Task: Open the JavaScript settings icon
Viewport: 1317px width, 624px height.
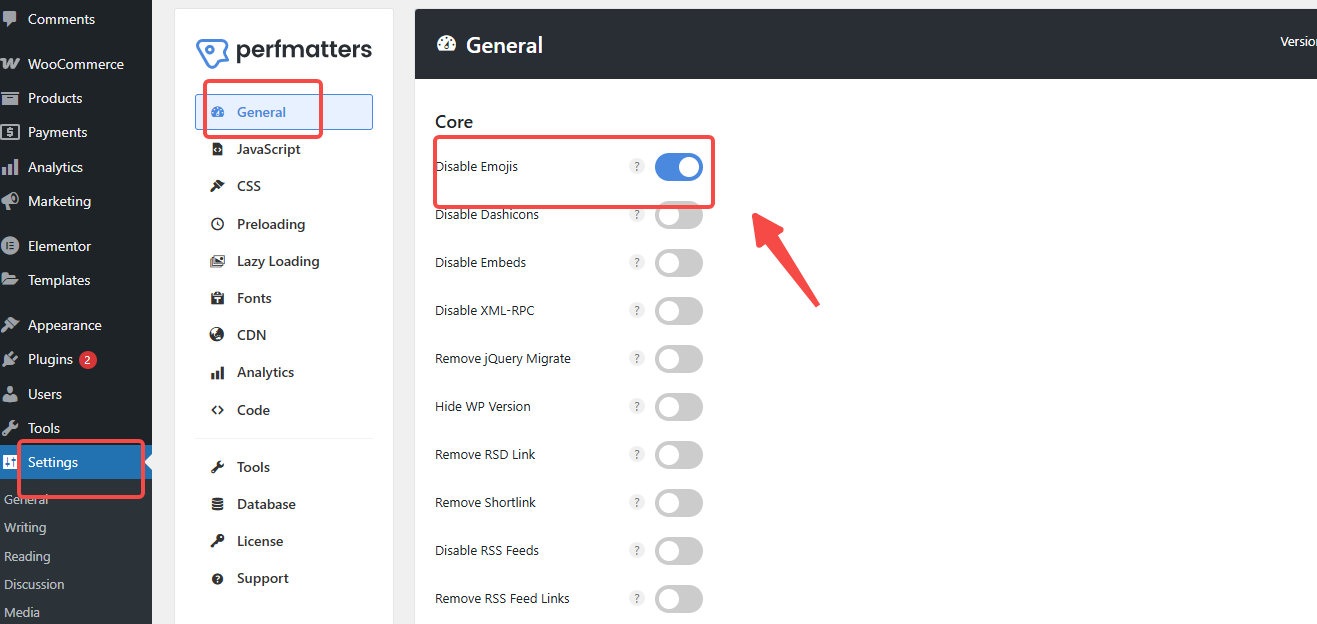Action: tap(216, 148)
